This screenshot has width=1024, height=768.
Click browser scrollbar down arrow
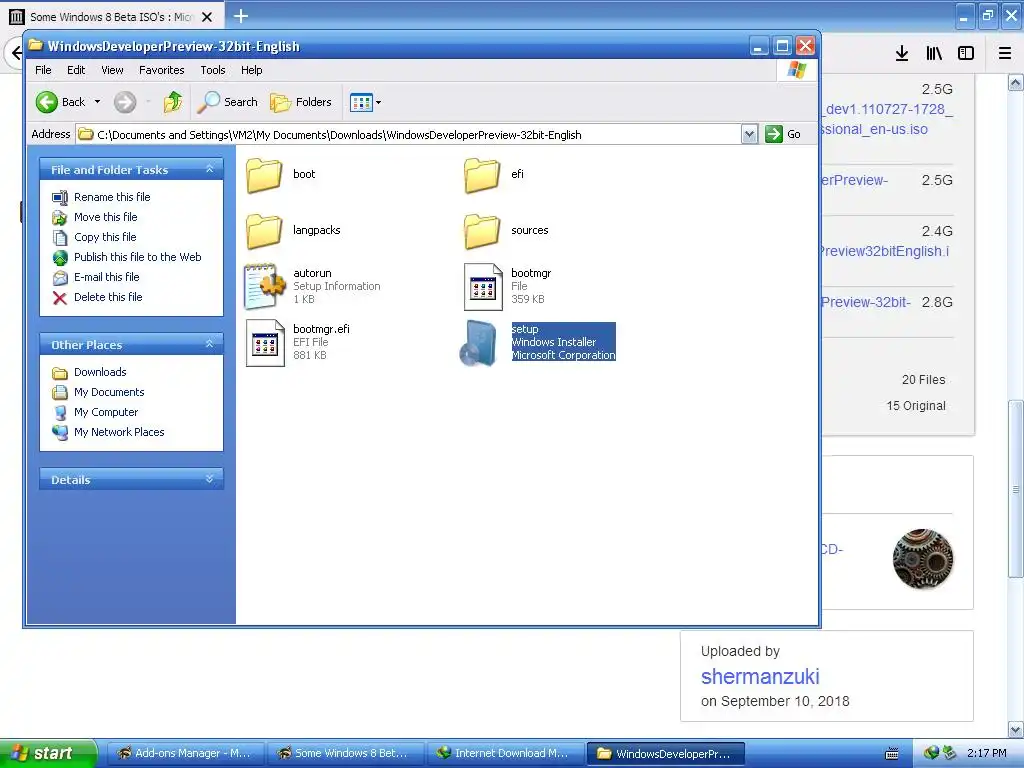click(x=1015, y=729)
